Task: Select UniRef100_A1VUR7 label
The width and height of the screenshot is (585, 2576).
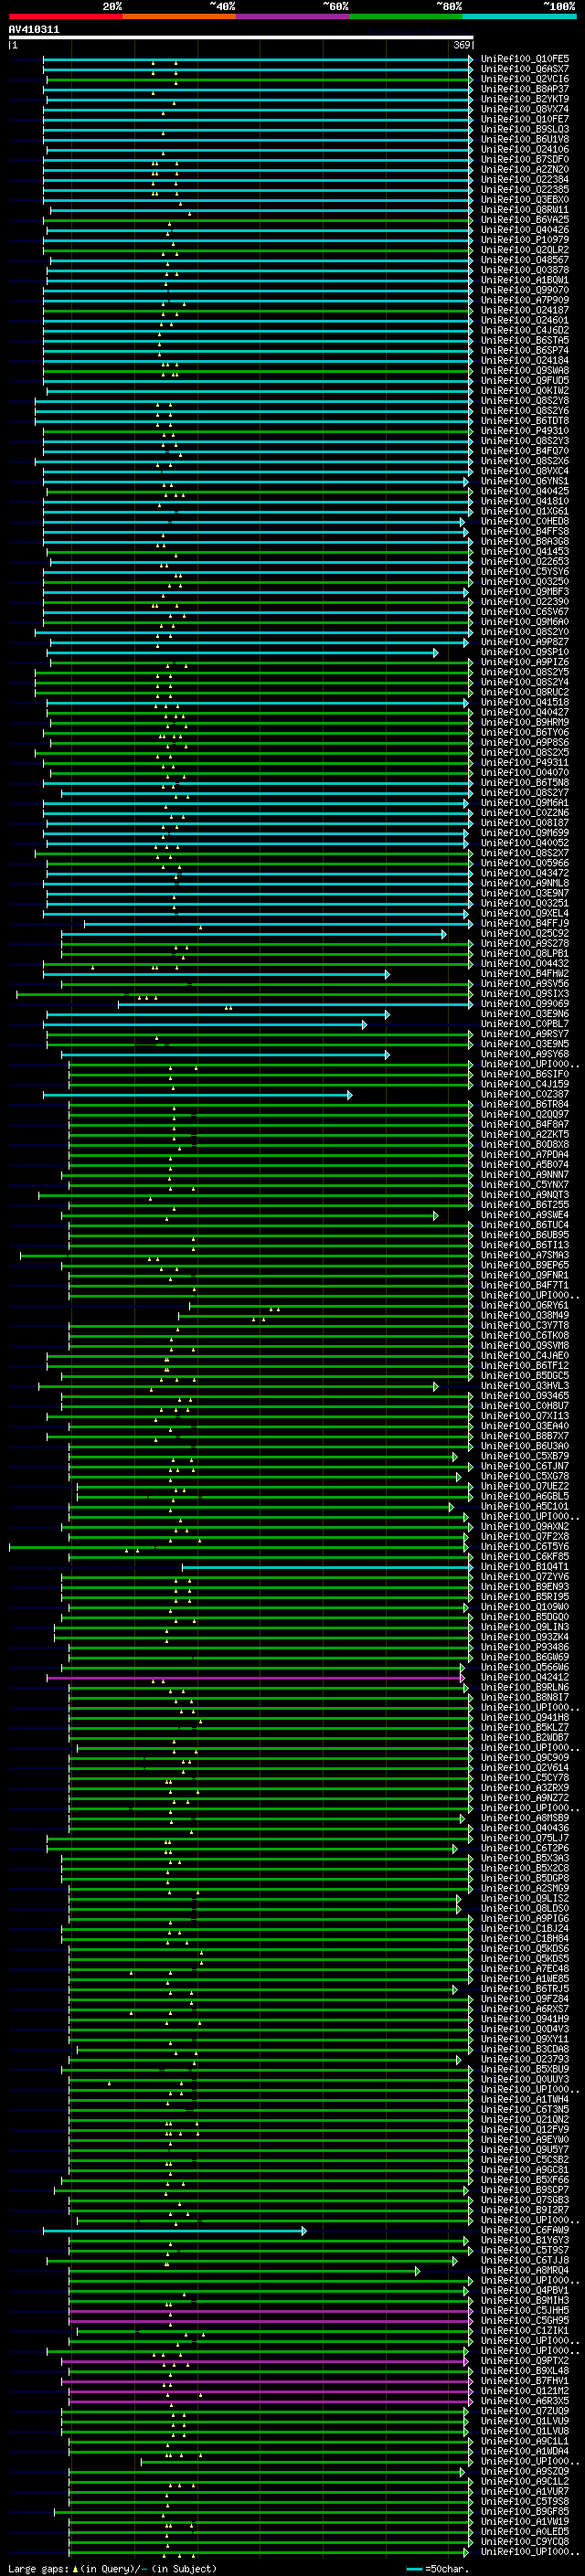Action: (x=525, y=2491)
